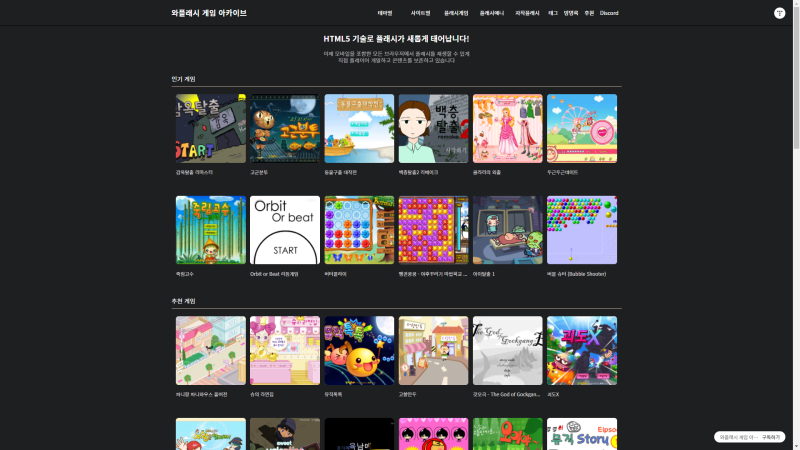Open the green 오이야 thumbnail in bottom row
The width and height of the screenshot is (800, 450).
tap(508, 434)
